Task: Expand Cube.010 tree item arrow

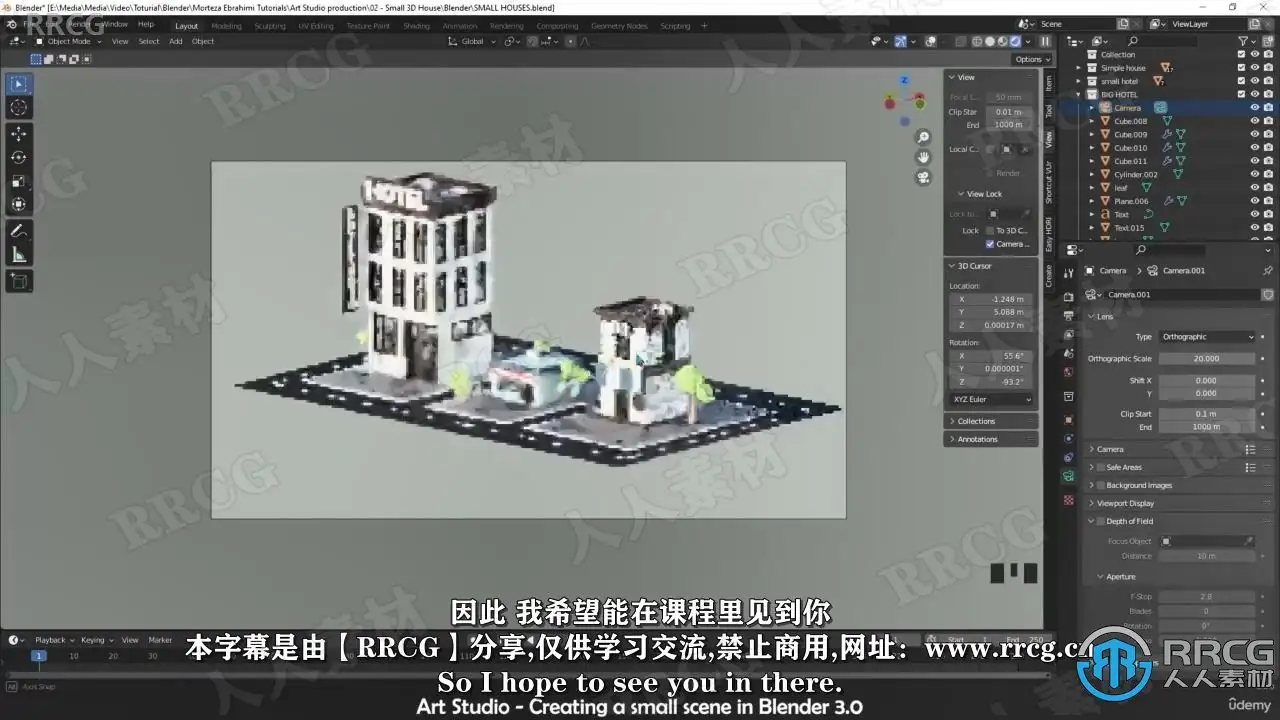Action: tap(1092, 147)
